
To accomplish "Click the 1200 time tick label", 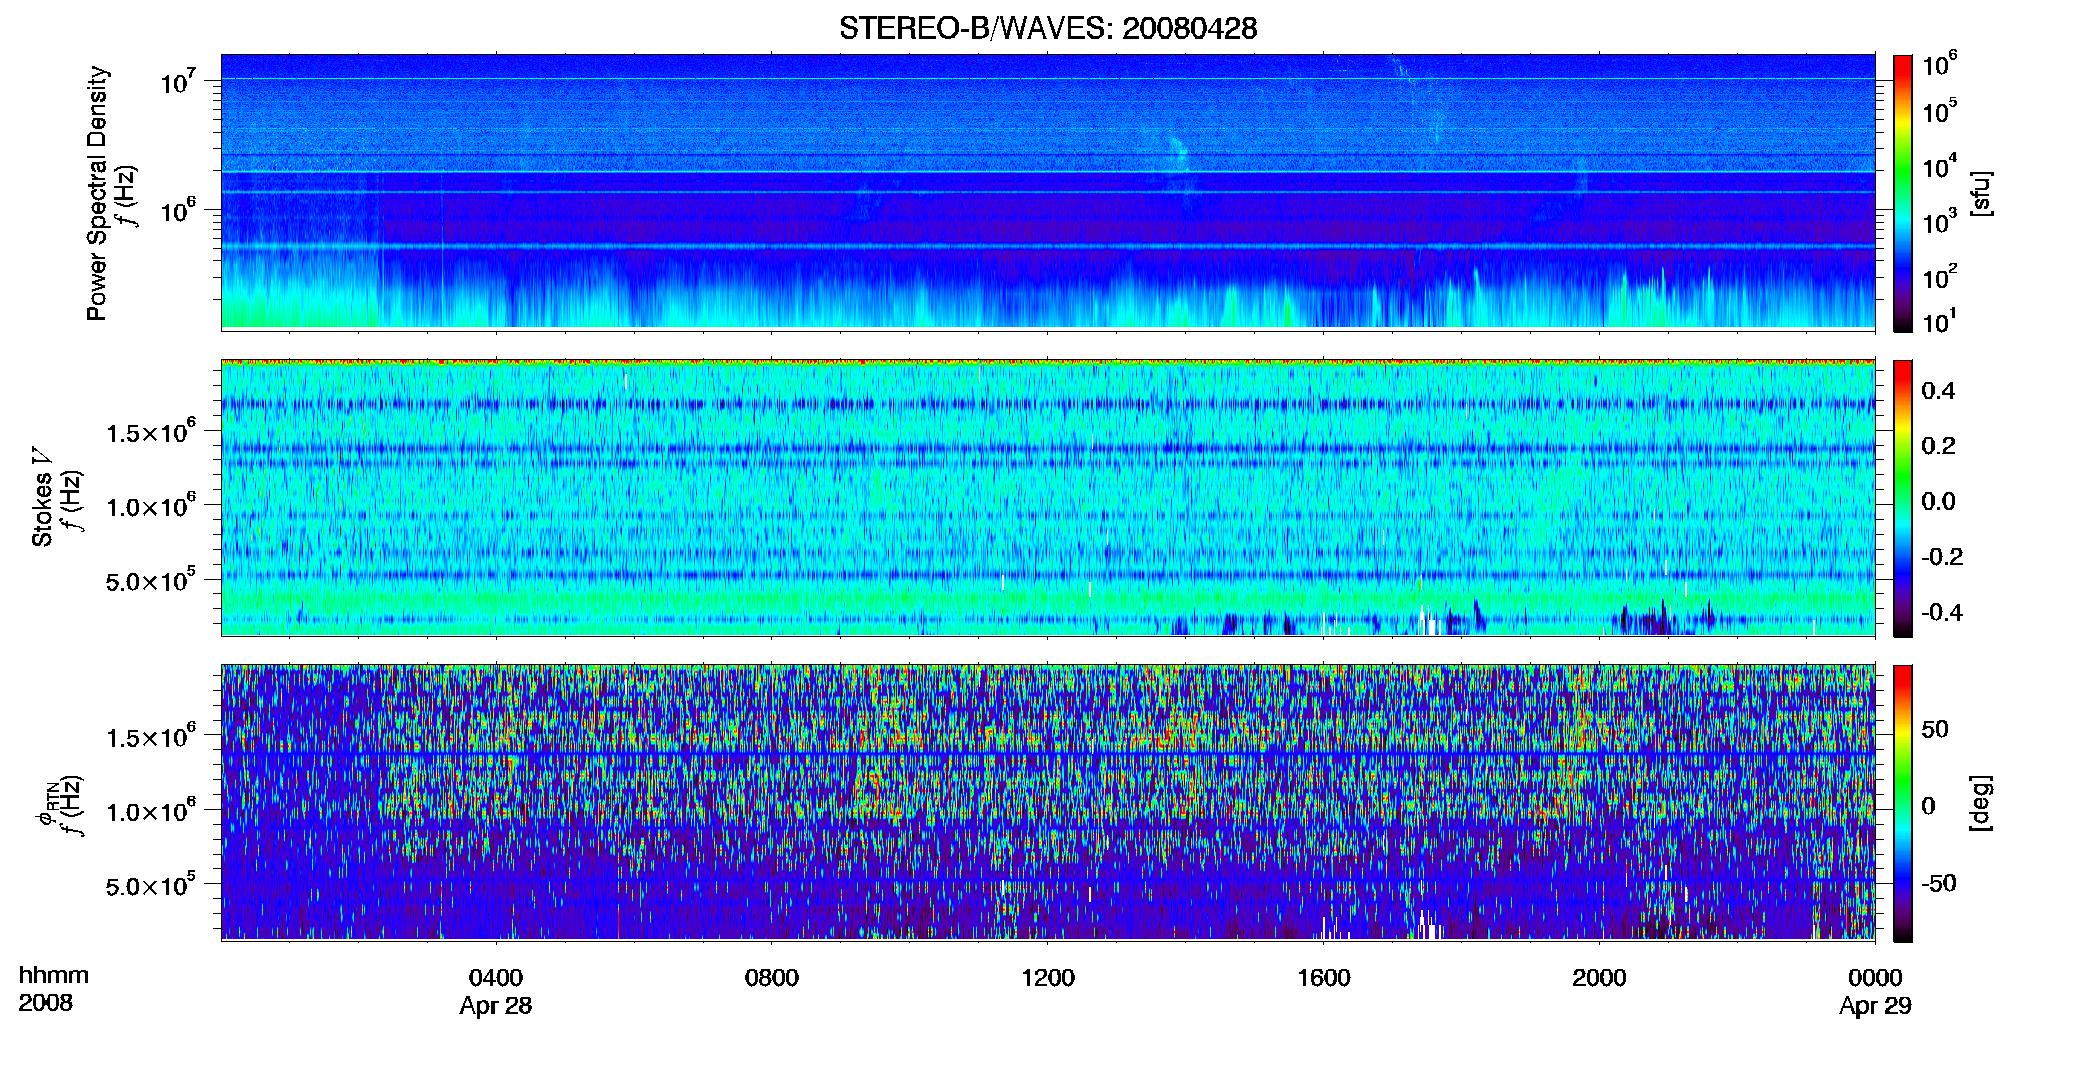I will coord(1048,978).
